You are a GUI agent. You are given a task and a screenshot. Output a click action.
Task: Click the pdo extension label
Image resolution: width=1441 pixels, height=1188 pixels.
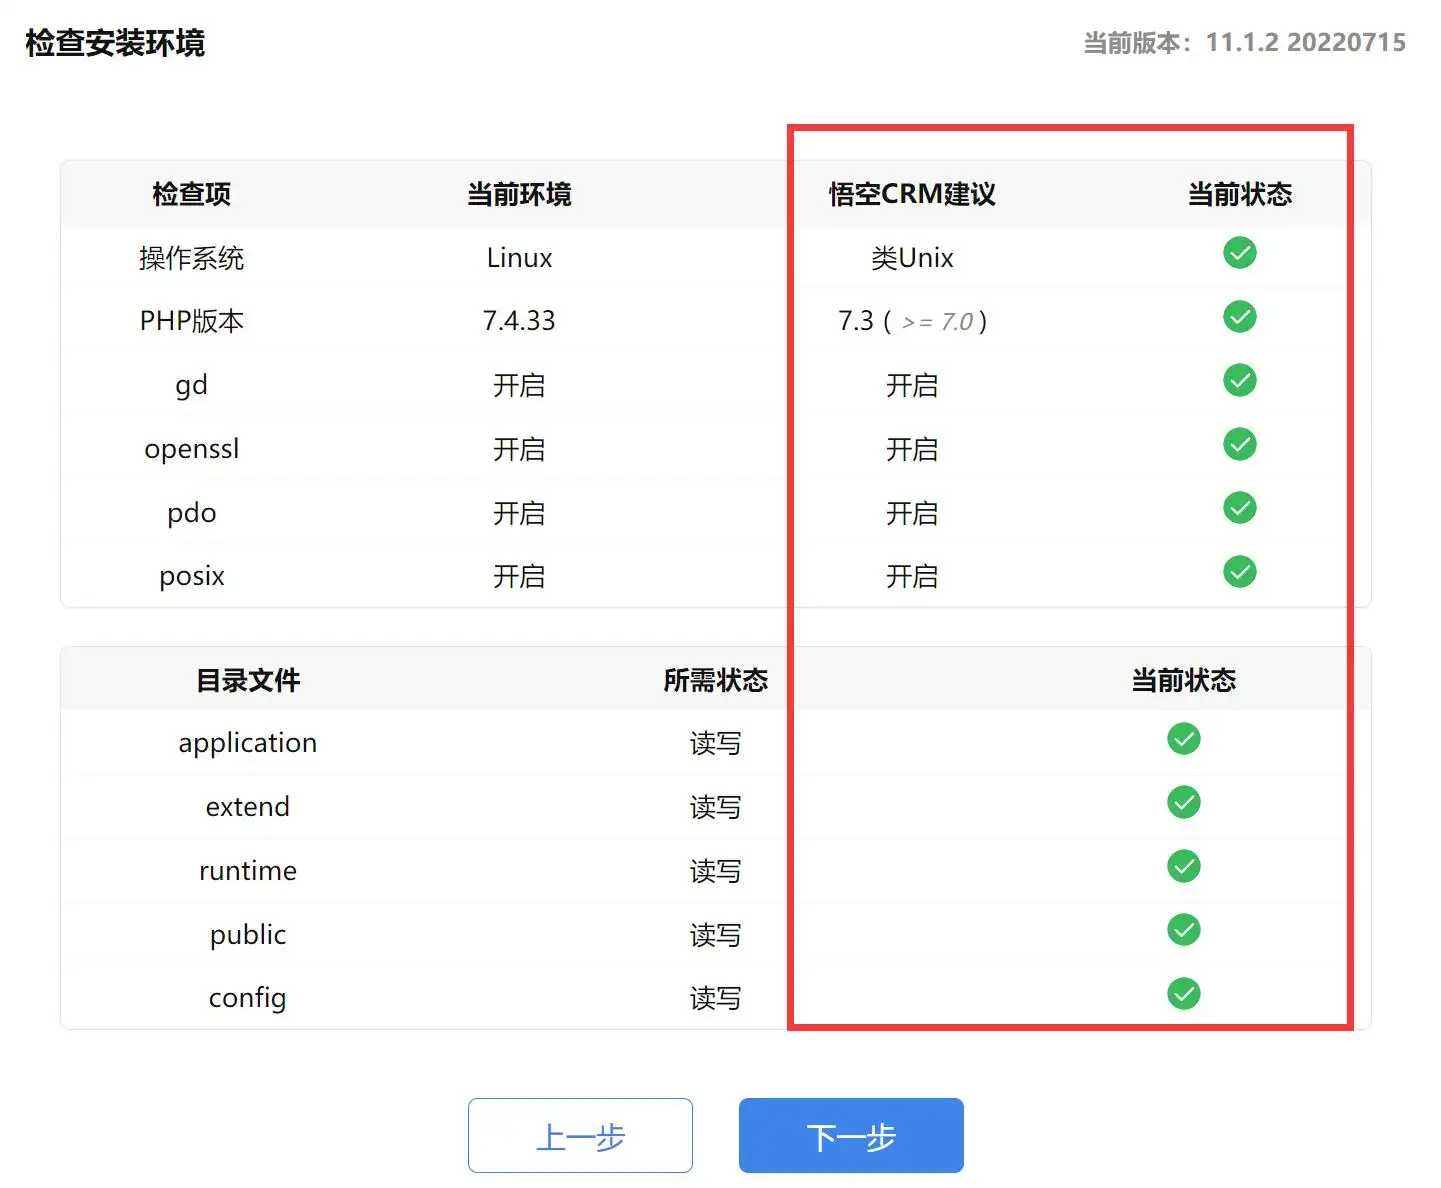[x=191, y=514]
